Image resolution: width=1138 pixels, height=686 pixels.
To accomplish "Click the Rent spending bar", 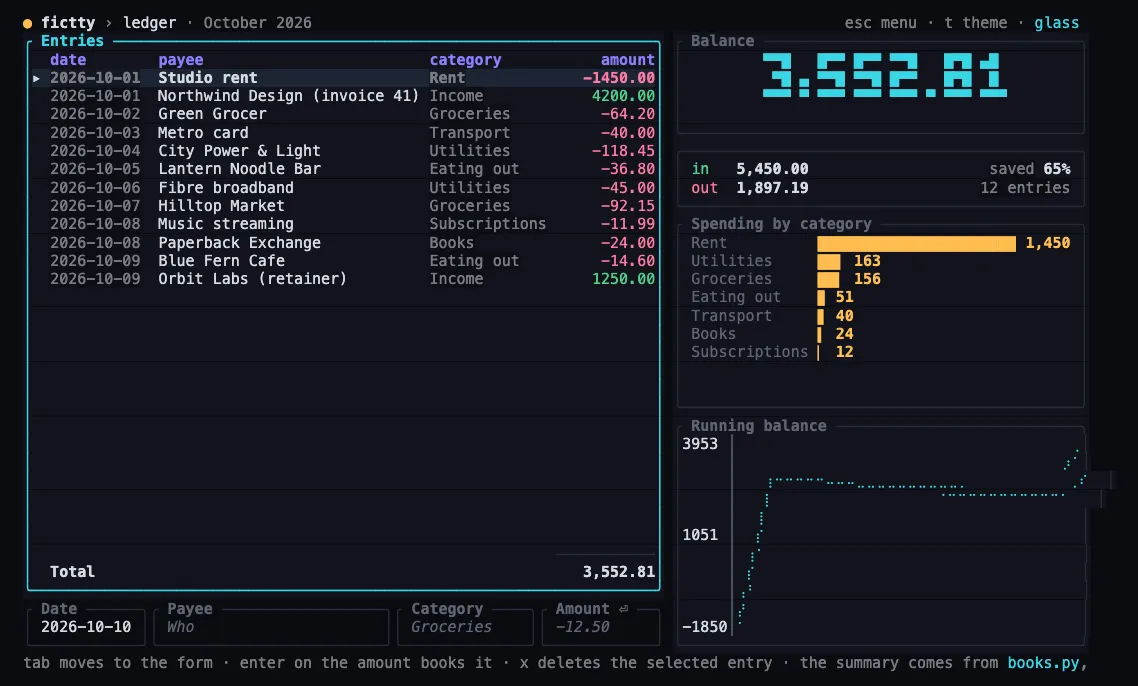I will [917, 243].
